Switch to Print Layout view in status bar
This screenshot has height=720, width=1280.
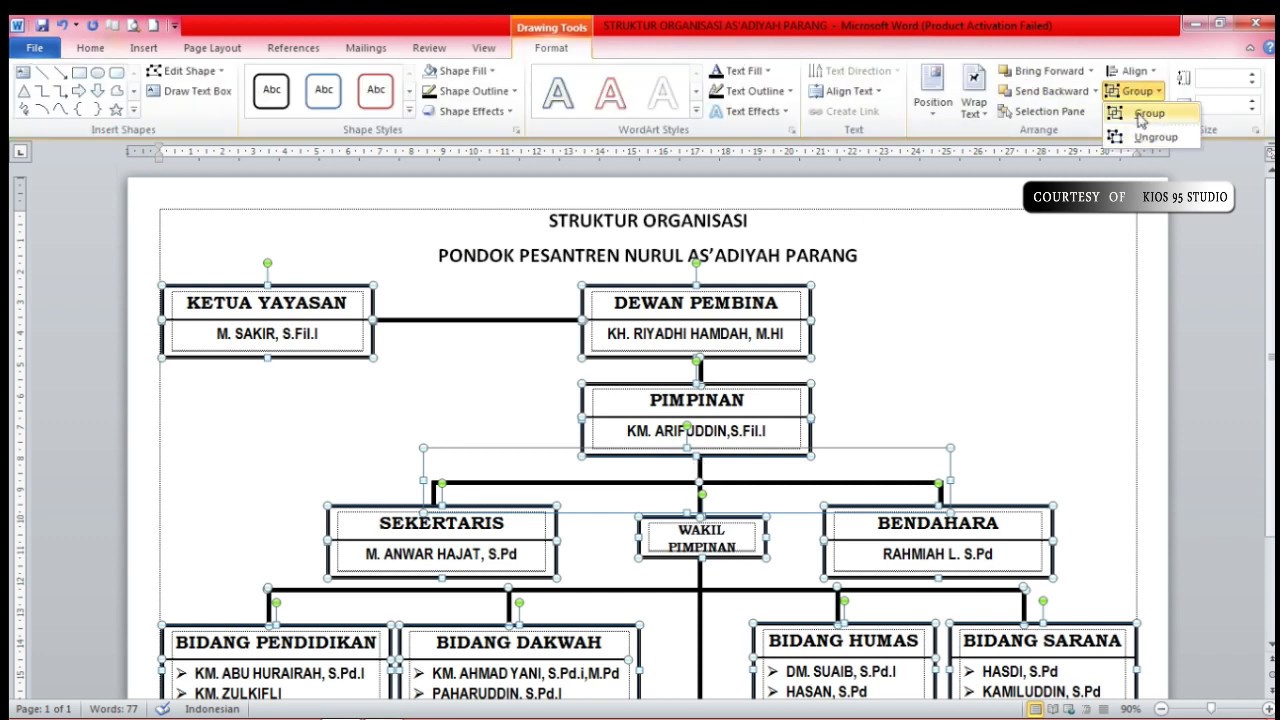pyautogui.click(x=1035, y=709)
